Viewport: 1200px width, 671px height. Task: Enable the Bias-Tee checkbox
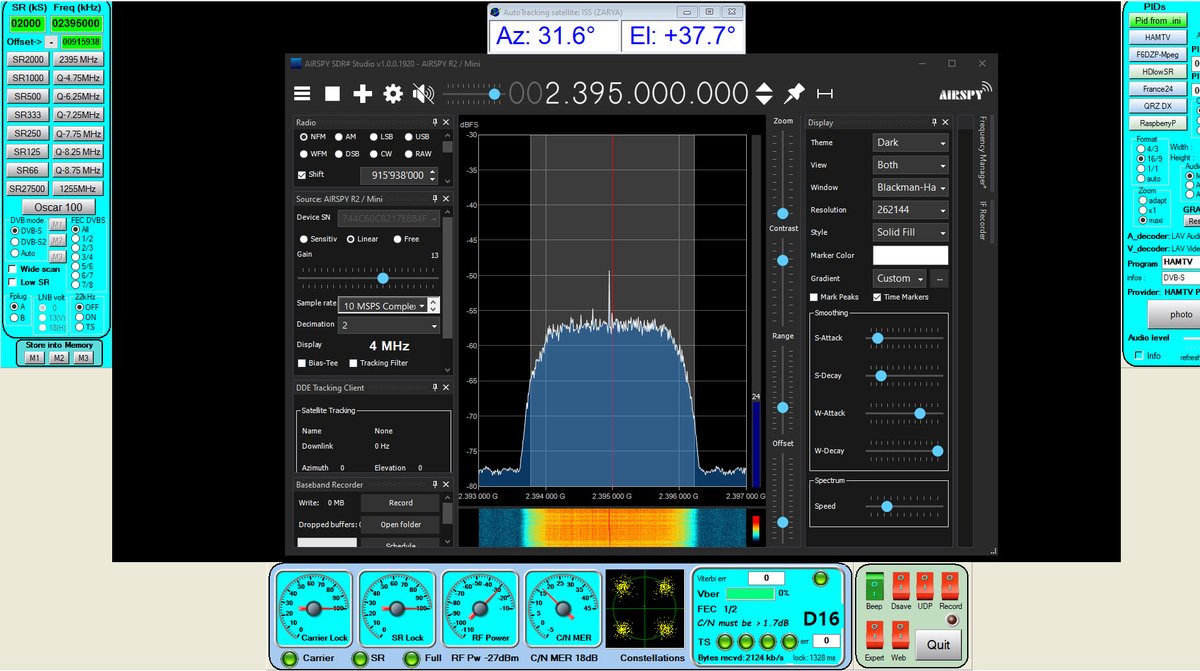click(302, 363)
